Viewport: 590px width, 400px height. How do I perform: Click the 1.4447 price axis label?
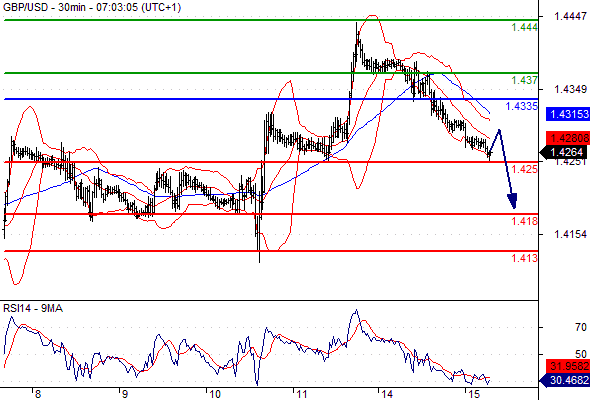point(571,16)
